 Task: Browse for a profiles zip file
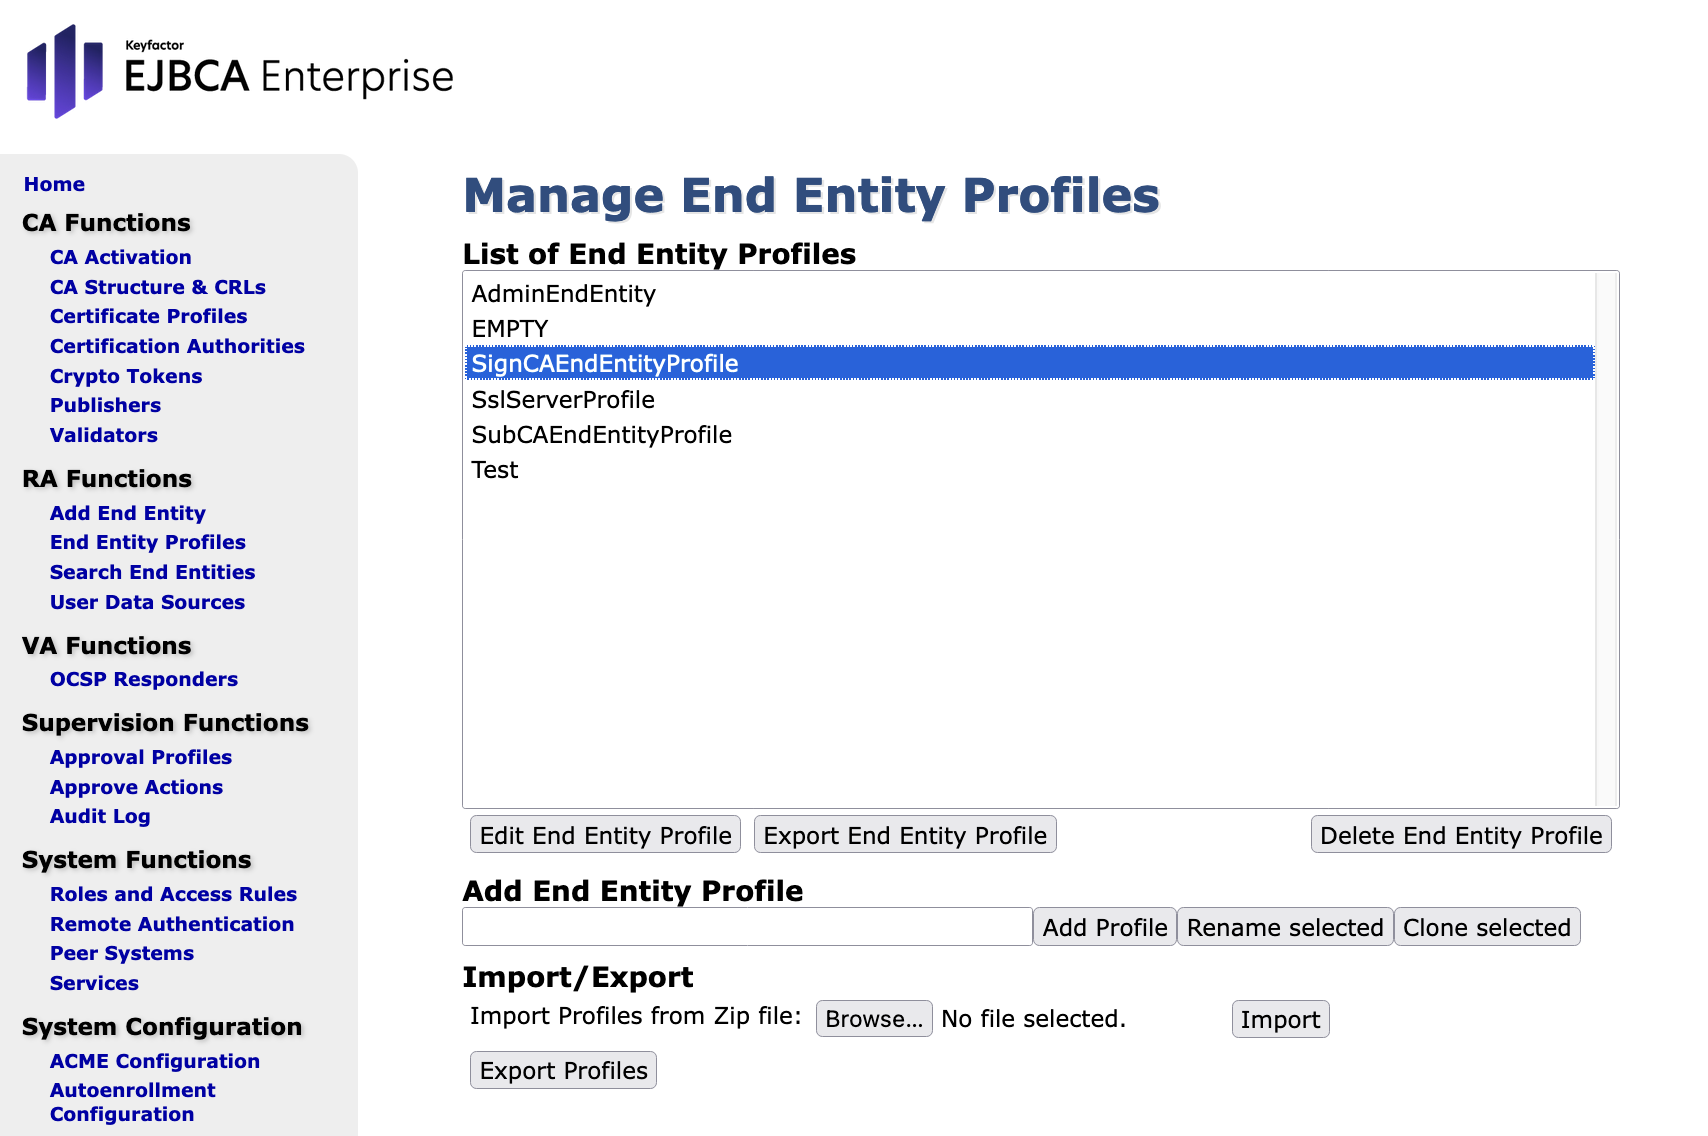click(873, 1019)
